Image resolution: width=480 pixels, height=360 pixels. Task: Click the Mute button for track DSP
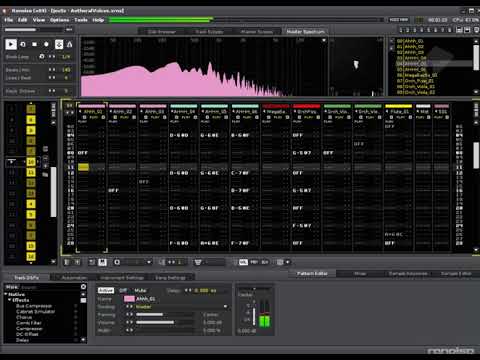pyautogui.click(x=140, y=290)
